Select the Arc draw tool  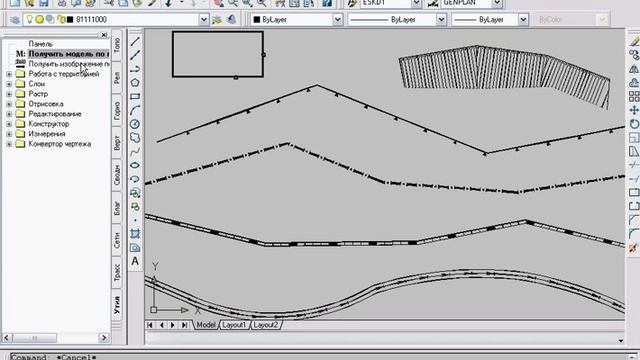135,110
